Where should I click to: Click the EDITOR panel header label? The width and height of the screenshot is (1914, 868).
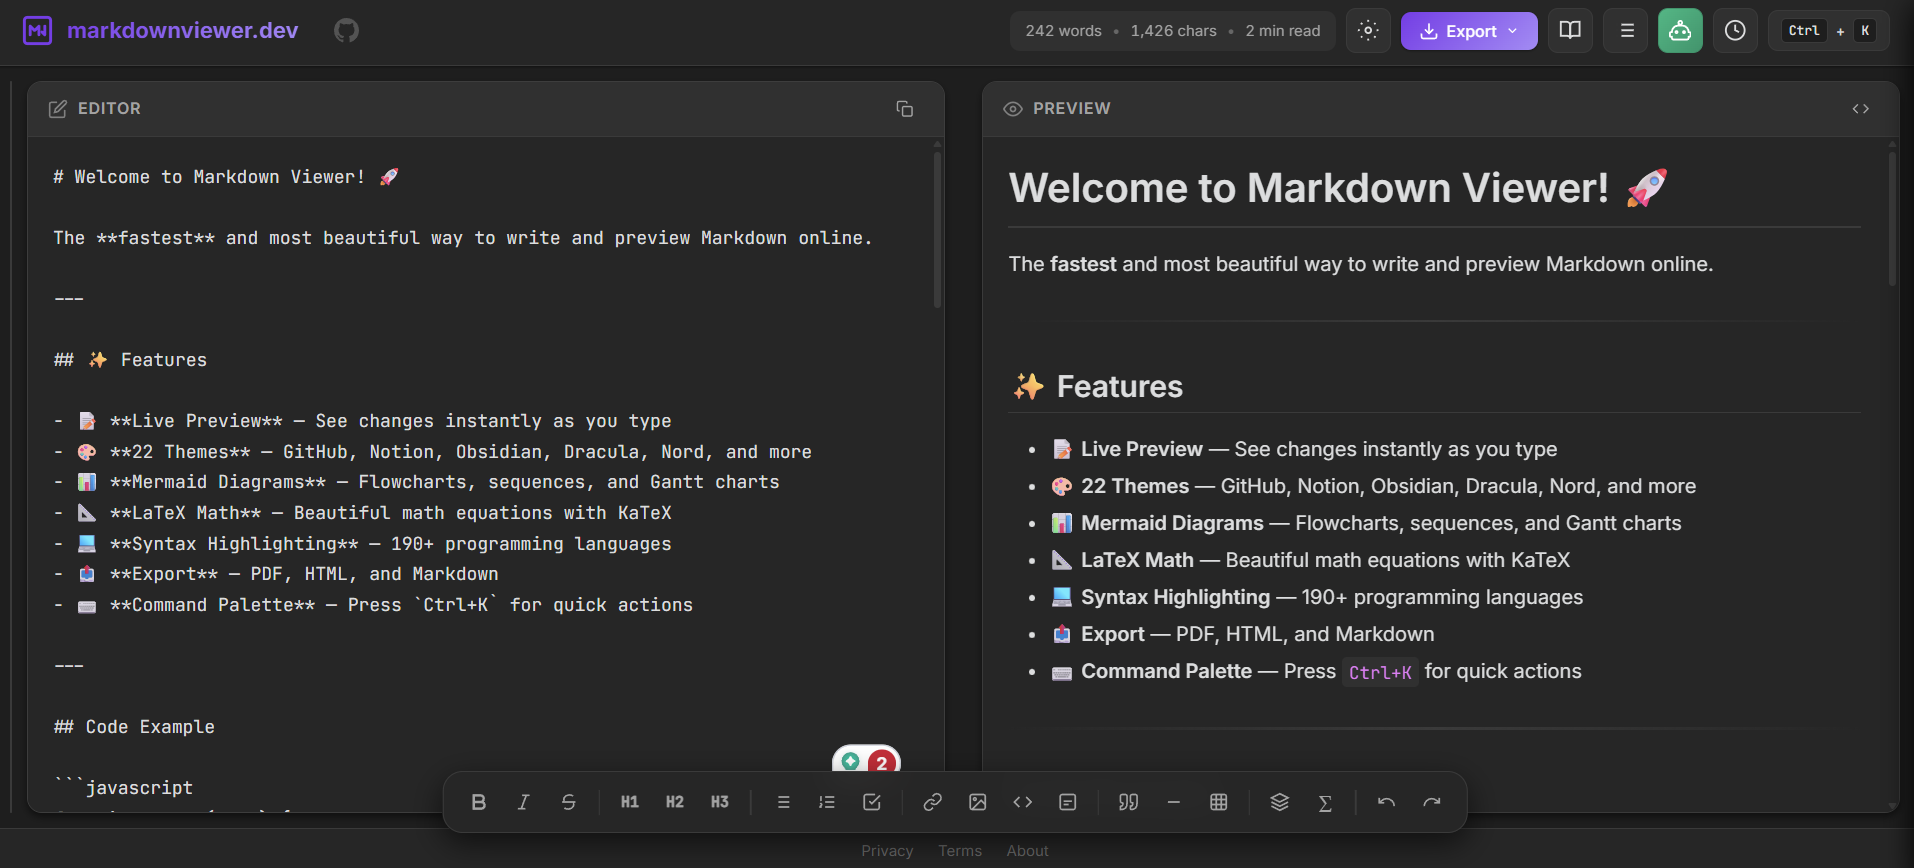tap(109, 109)
